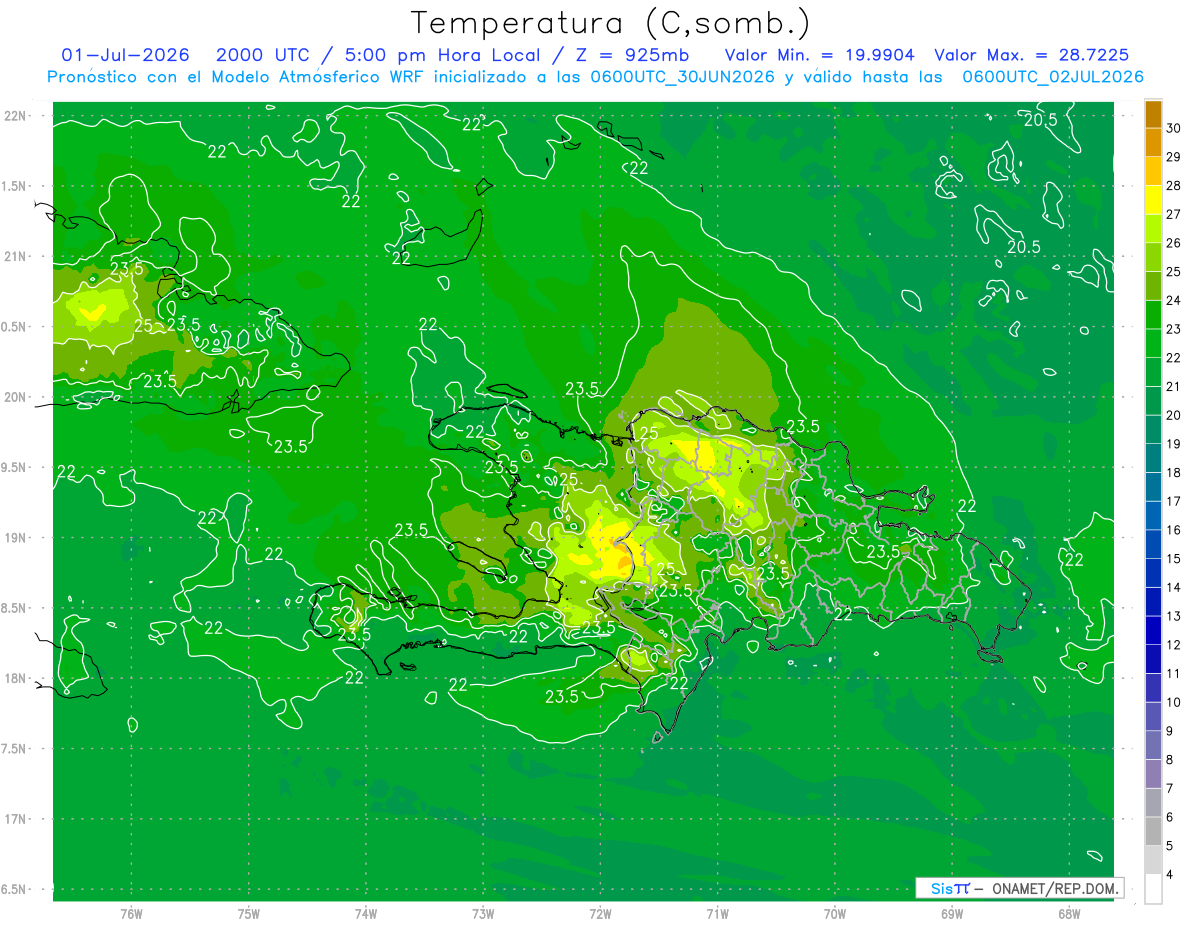
Task: Click the "17N" latitude axis label
Action: (15, 819)
